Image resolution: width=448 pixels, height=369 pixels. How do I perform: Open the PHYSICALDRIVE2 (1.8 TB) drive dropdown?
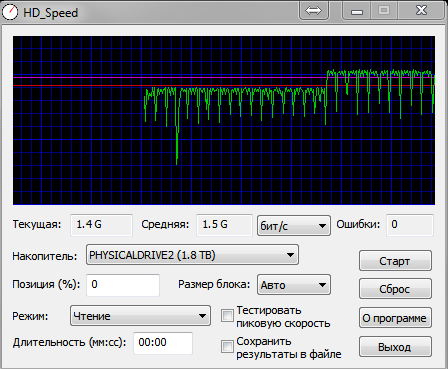[x=192, y=255]
